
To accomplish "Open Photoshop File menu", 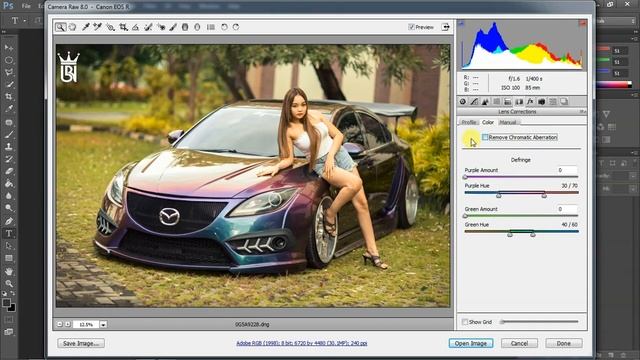I will 26,6.
